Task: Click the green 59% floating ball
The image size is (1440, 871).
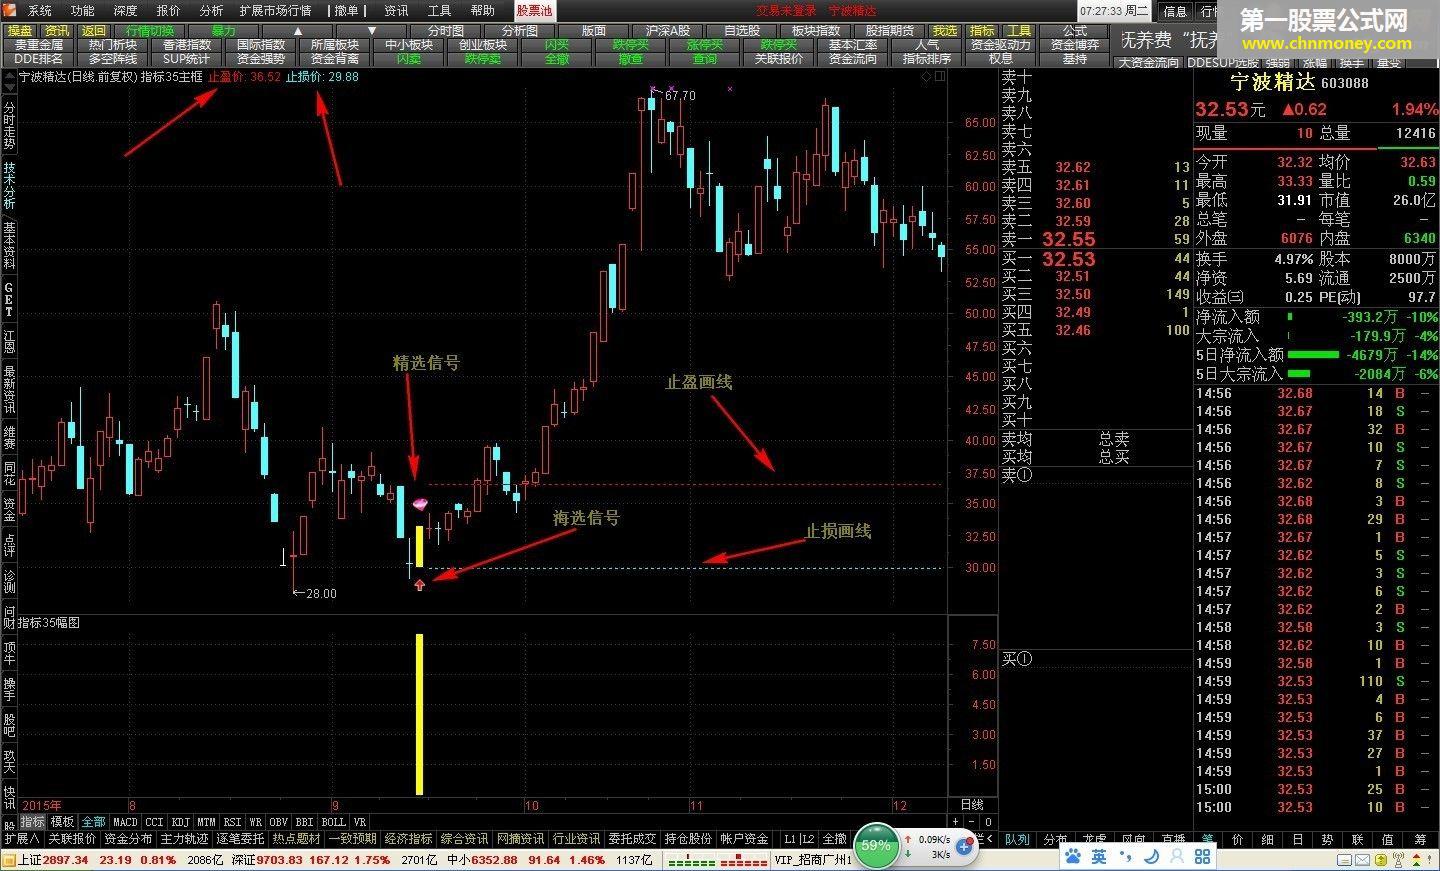Action: point(875,846)
